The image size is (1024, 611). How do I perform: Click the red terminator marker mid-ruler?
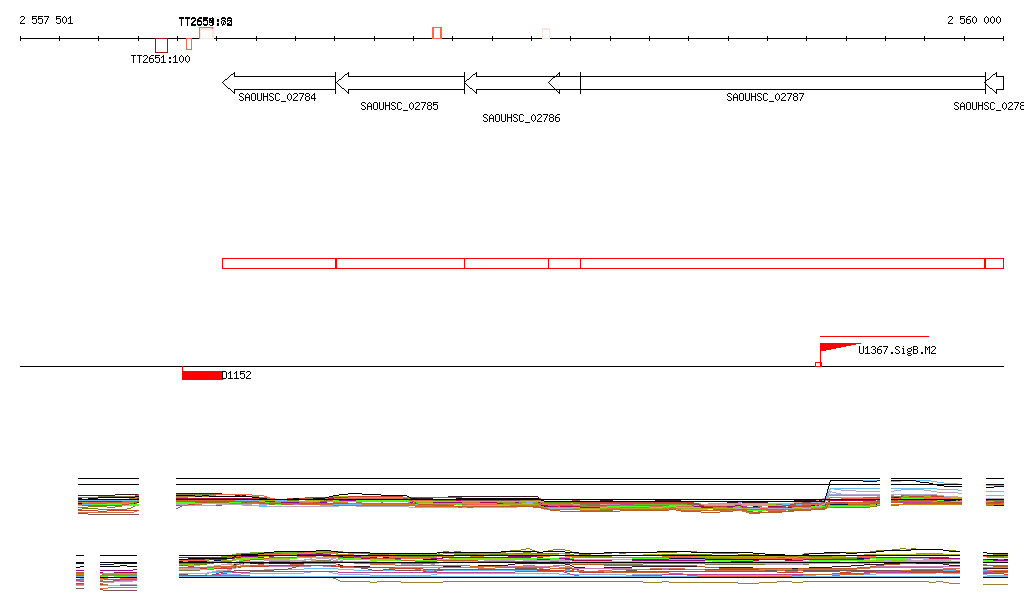(x=437, y=33)
